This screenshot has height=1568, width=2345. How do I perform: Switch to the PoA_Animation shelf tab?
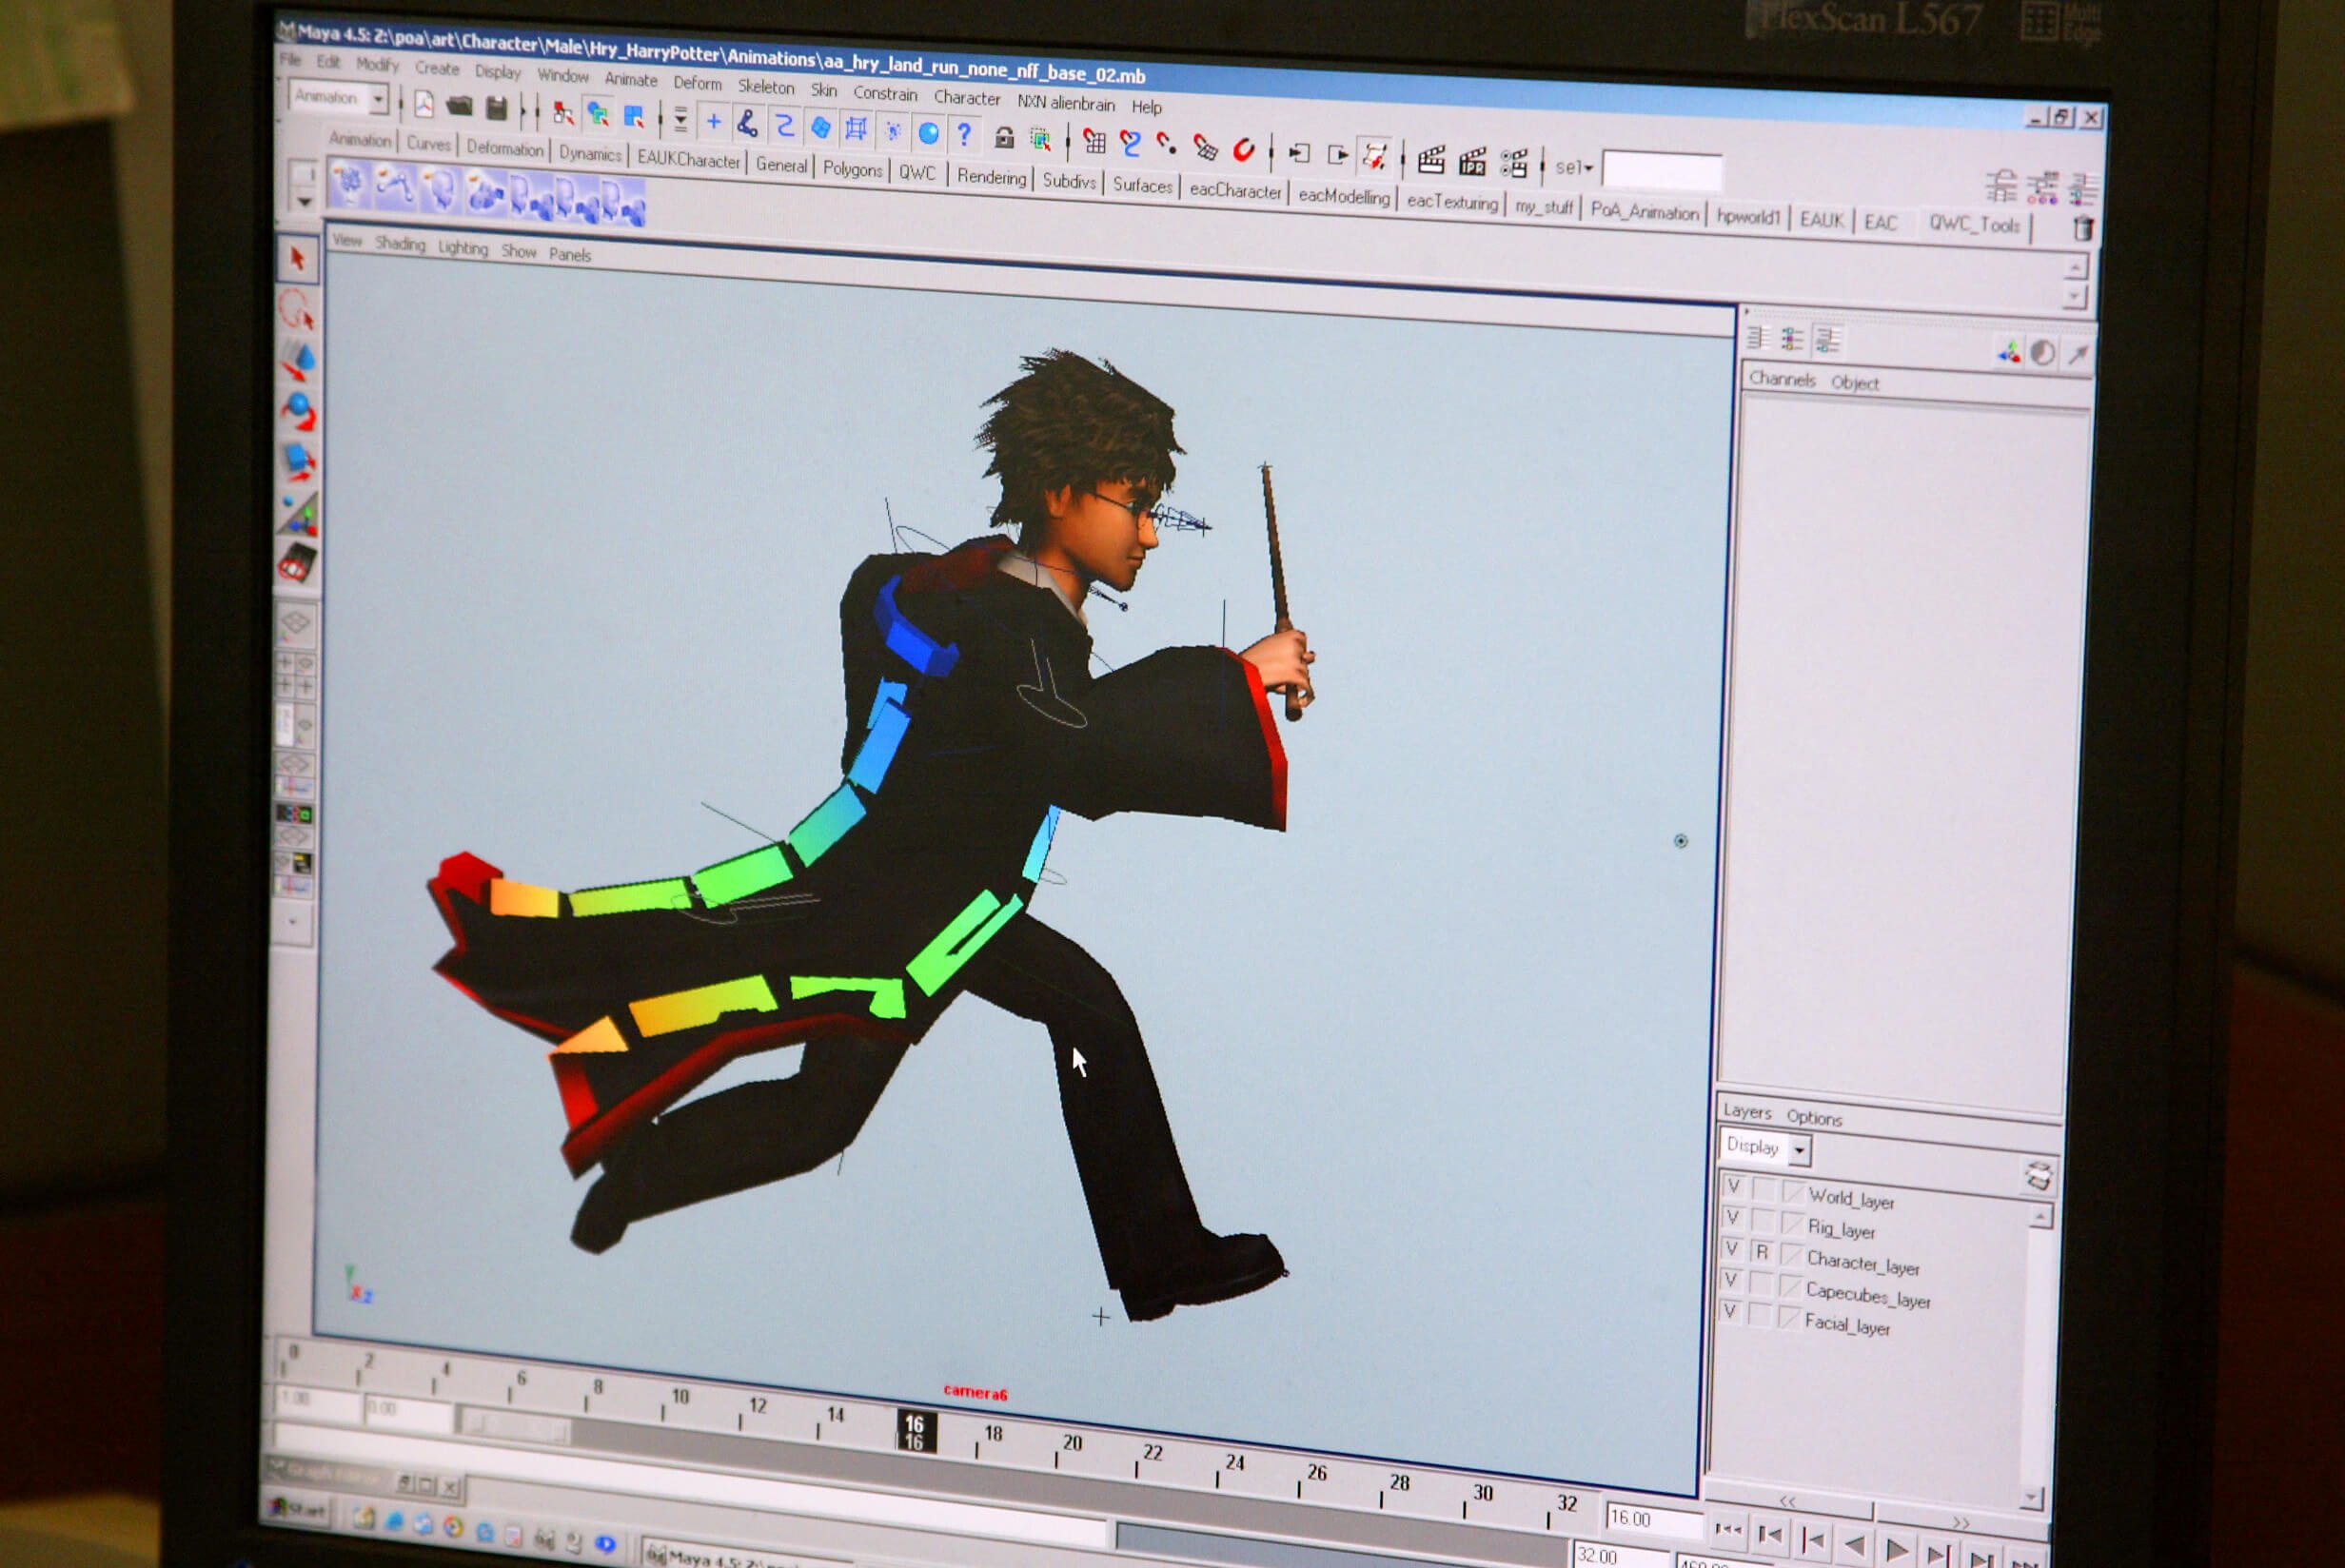tap(1645, 211)
